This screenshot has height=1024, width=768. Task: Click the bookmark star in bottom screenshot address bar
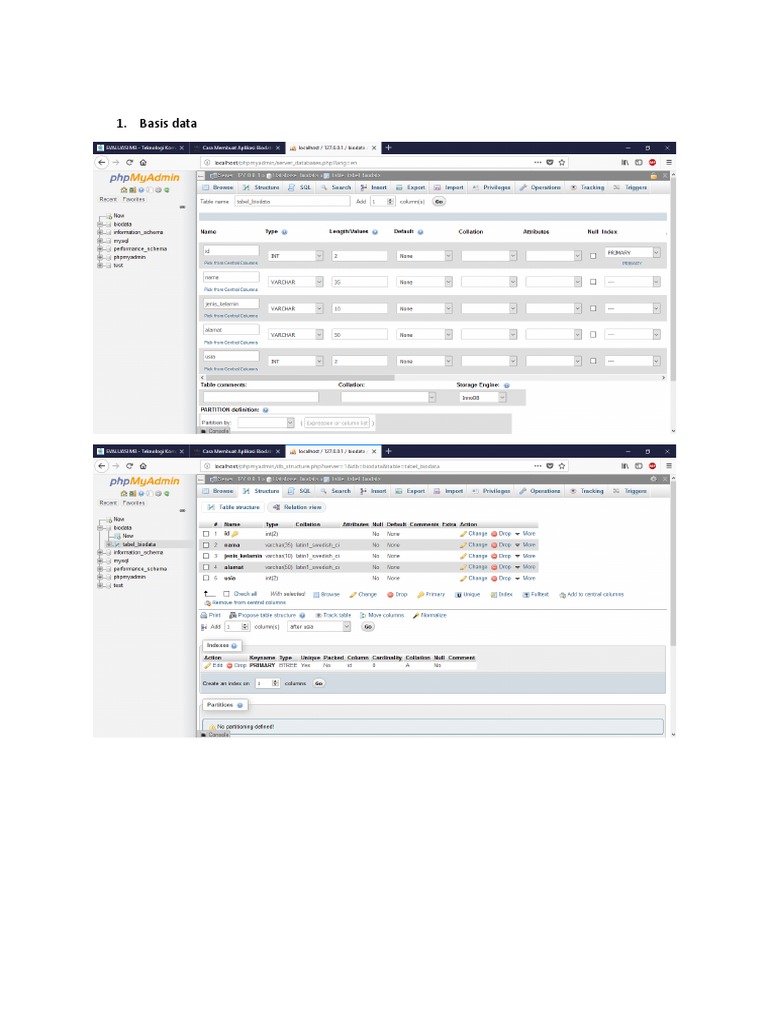(x=562, y=466)
